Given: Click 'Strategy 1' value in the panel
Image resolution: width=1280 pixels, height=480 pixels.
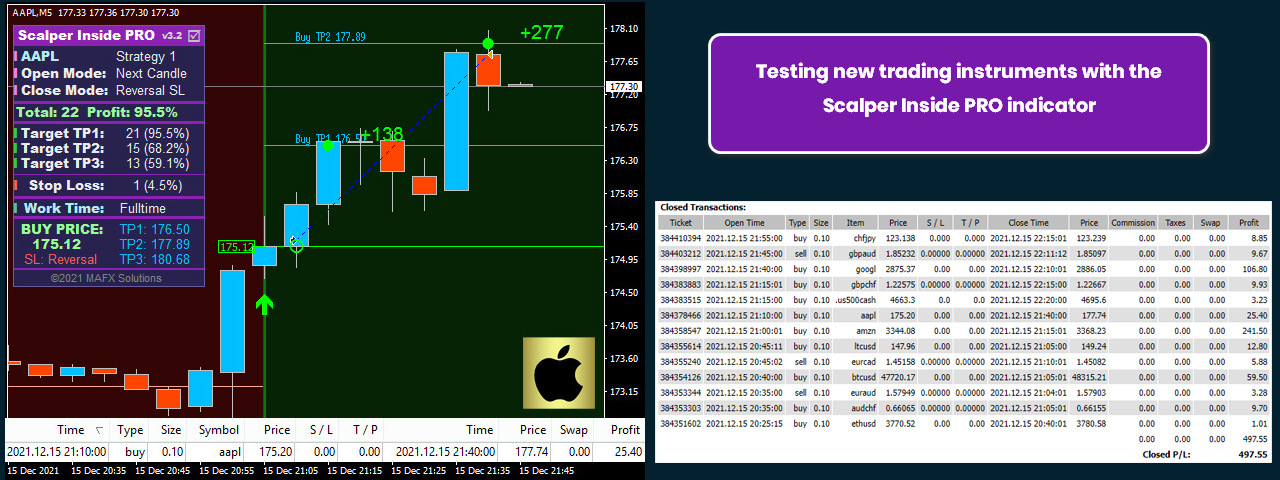Looking at the screenshot, I should pyautogui.click(x=146, y=57).
